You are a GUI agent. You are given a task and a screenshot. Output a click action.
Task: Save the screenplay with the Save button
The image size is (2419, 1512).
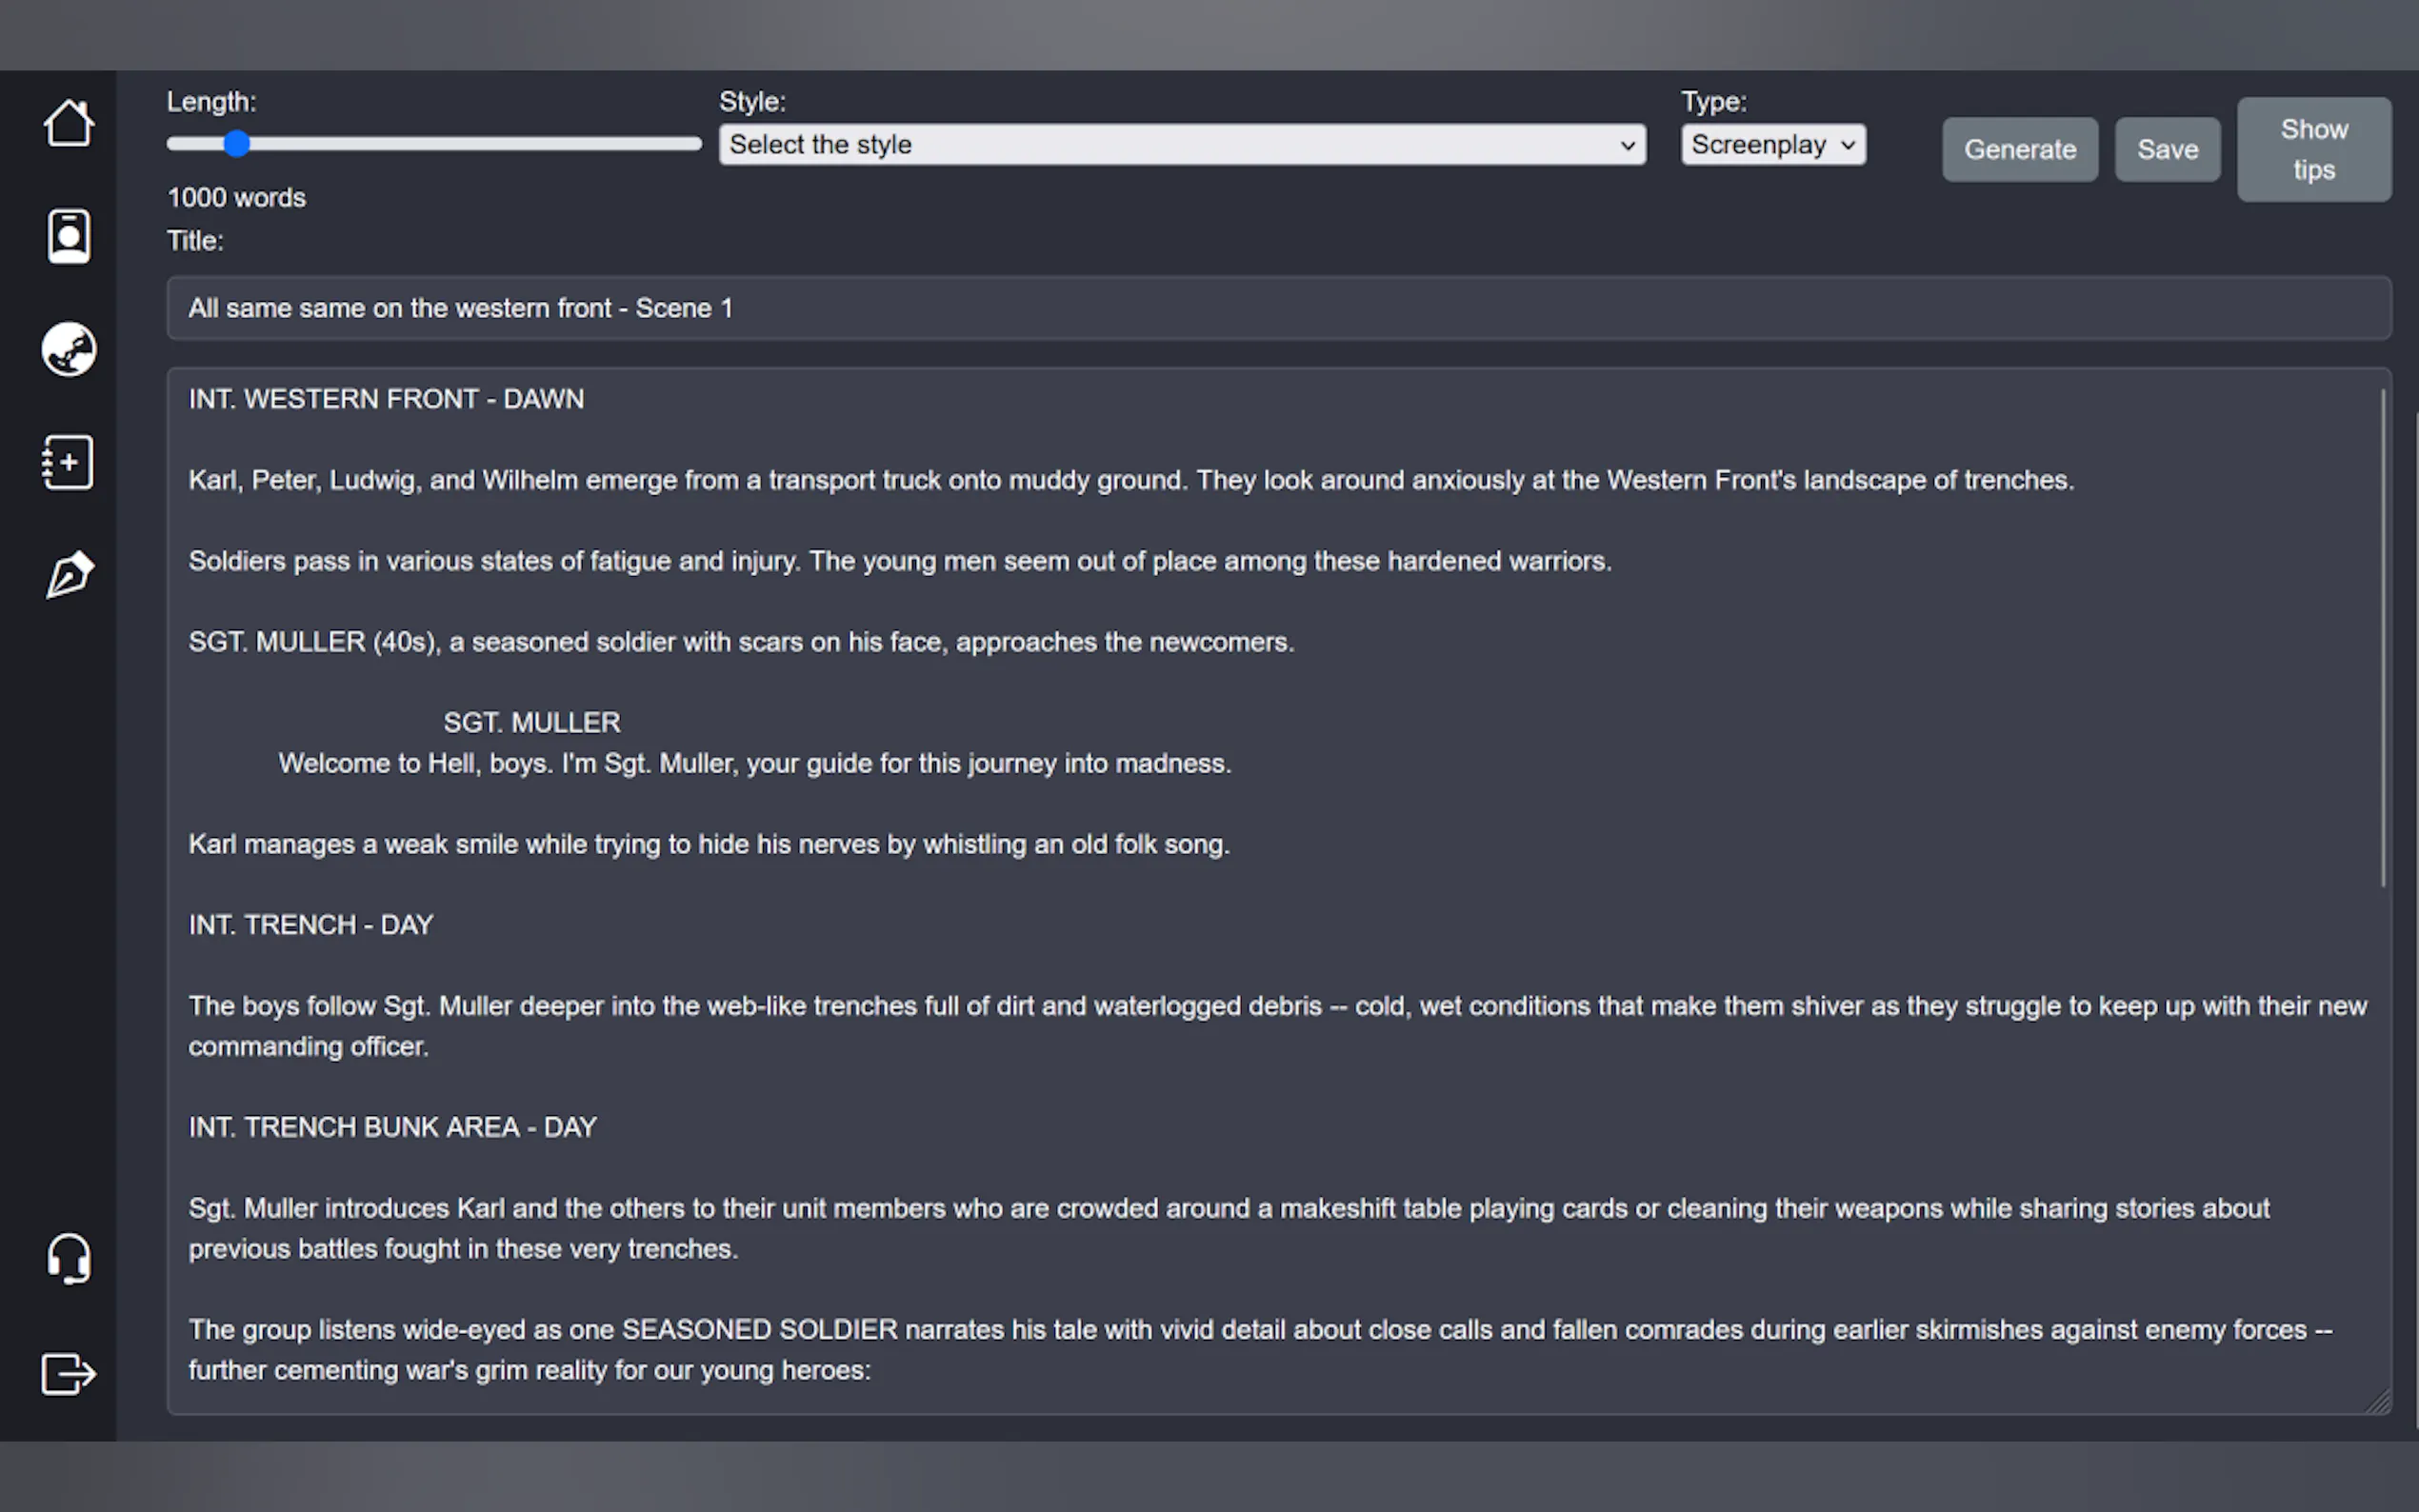(x=2167, y=150)
